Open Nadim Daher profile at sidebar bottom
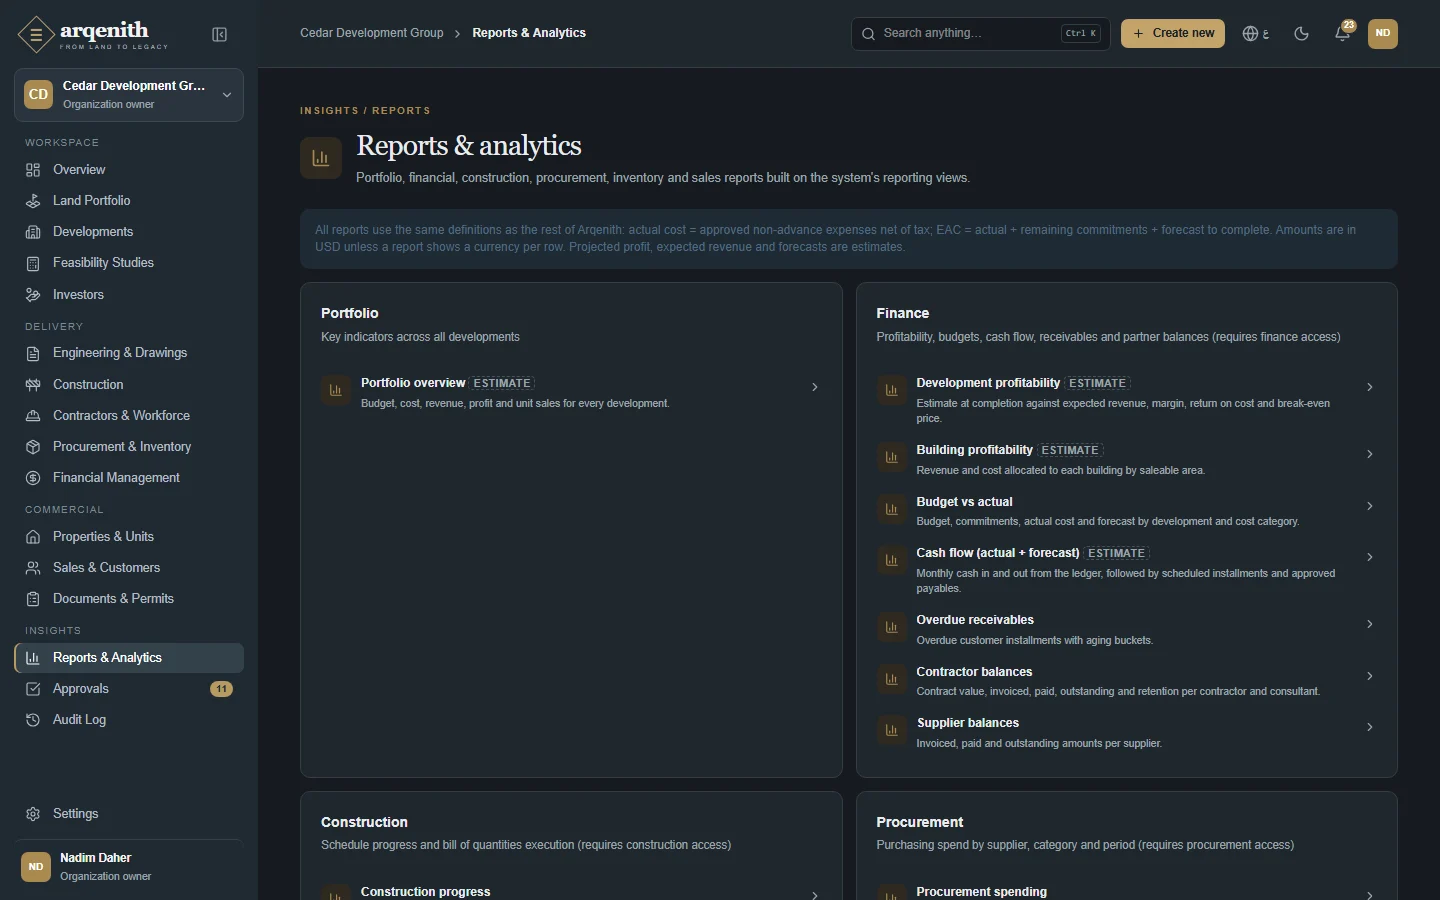This screenshot has width=1440, height=900. [129, 867]
